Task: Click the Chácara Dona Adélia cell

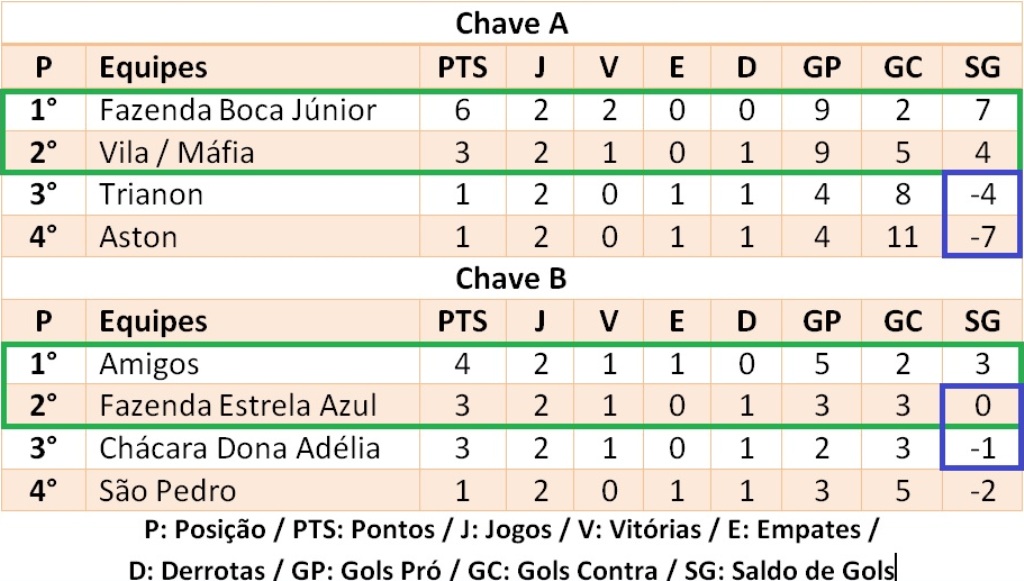Action: click(239, 448)
